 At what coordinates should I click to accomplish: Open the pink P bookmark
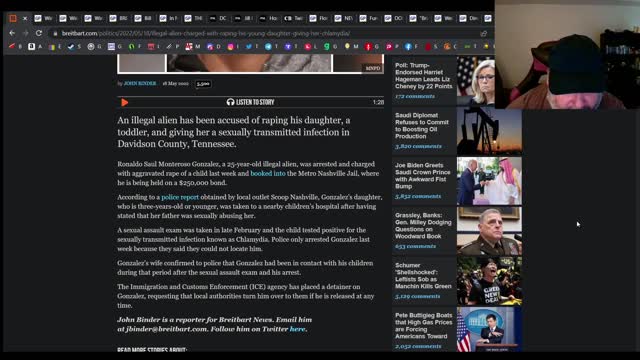pos(389,47)
